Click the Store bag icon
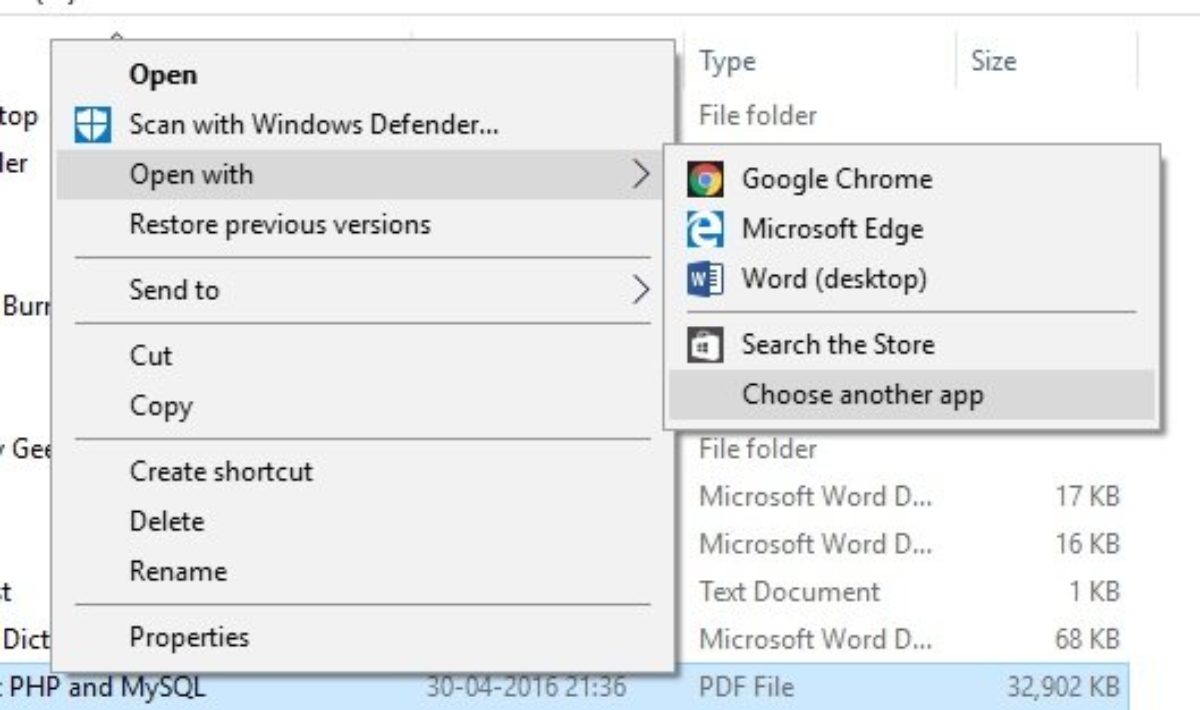The height and width of the screenshot is (710, 1200). tap(705, 345)
